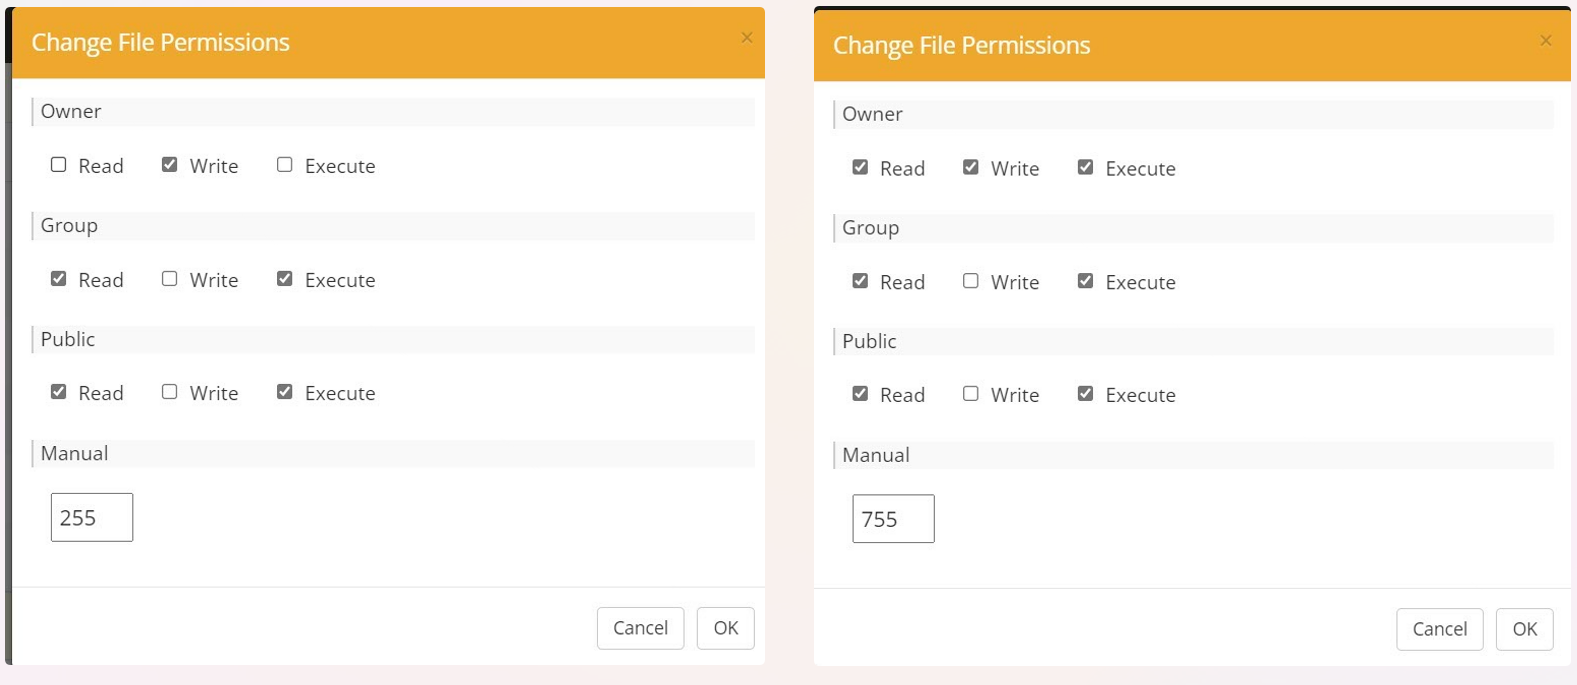Confirm with OK in the 755 dialog
The width and height of the screenshot is (1577, 685).
1524,629
